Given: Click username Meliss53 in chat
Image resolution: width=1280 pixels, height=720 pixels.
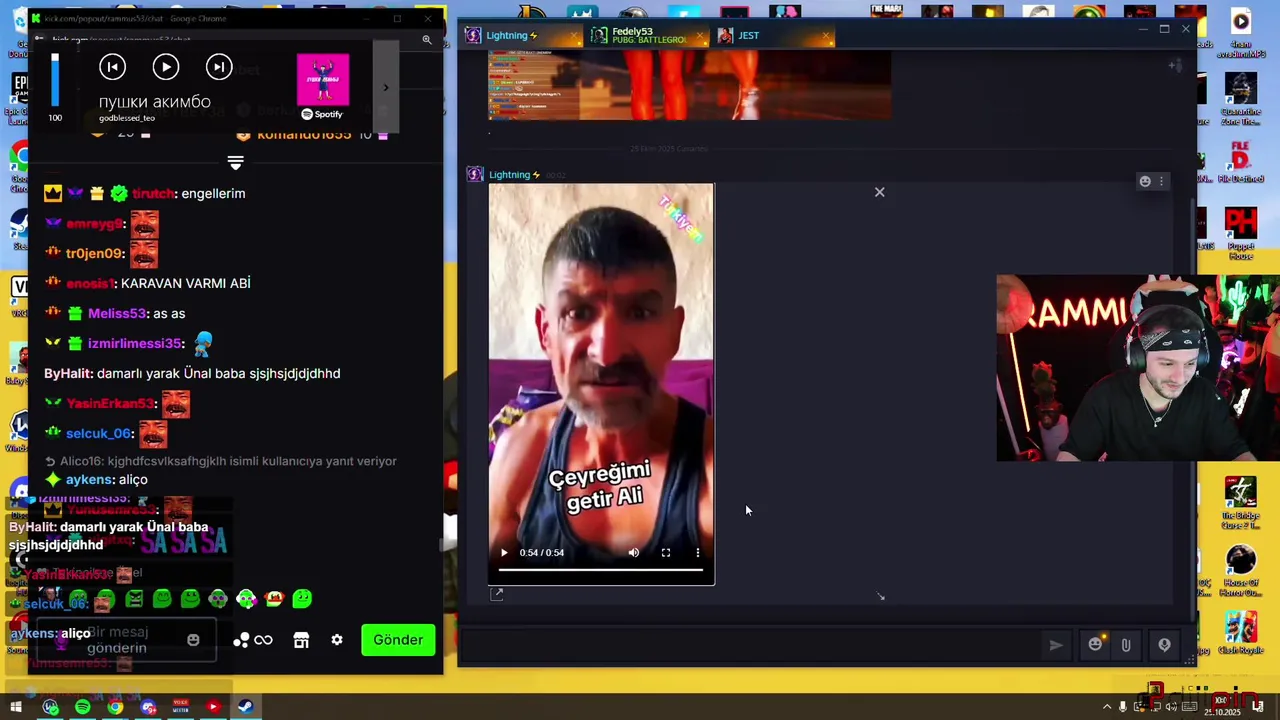Looking at the screenshot, I should (117, 313).
